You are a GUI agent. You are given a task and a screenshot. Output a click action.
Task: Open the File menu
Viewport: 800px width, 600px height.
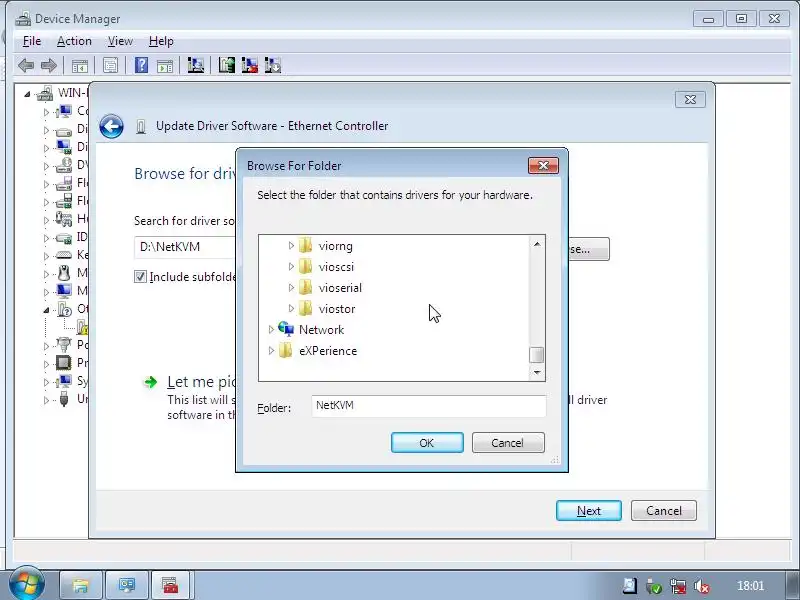tap(32, 41)
